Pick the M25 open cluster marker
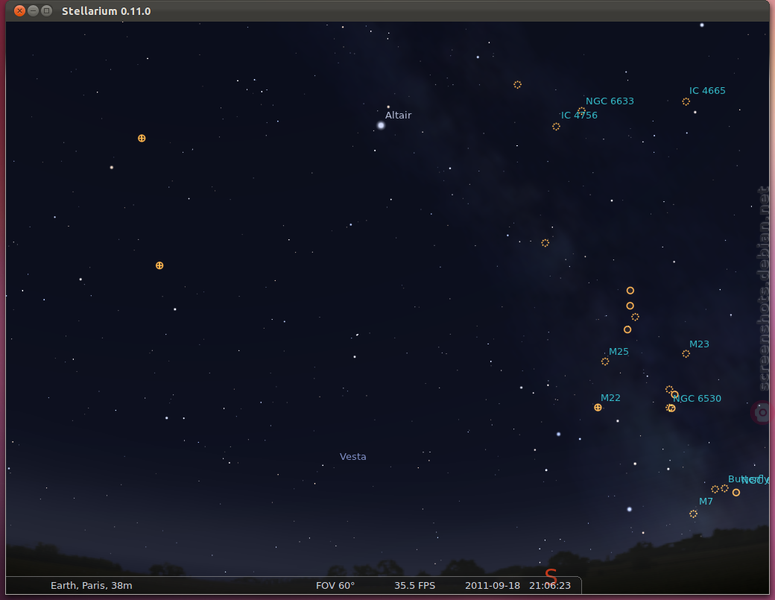The image size is (775, 600). tap(605, 362)
